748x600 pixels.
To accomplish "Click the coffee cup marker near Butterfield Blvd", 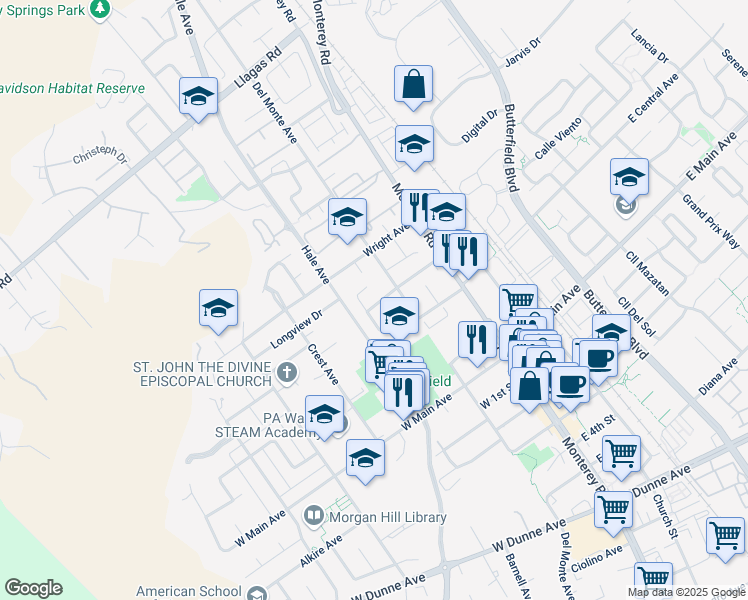I will pos(599,360).
